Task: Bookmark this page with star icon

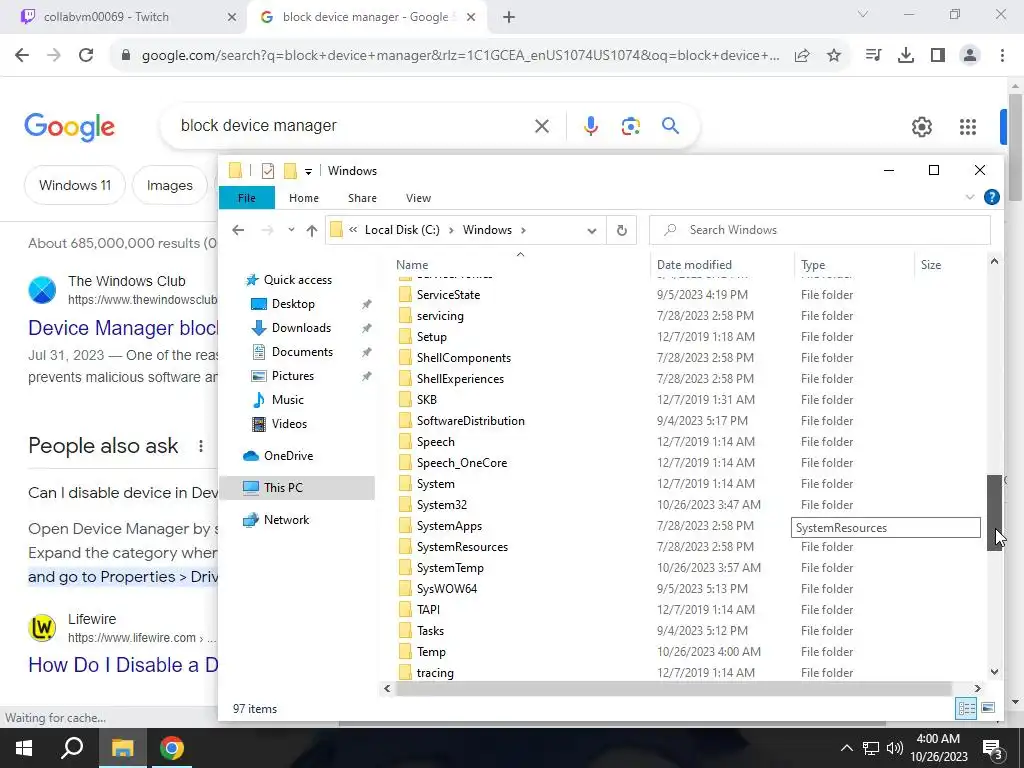Action: (x=834, y=56)
